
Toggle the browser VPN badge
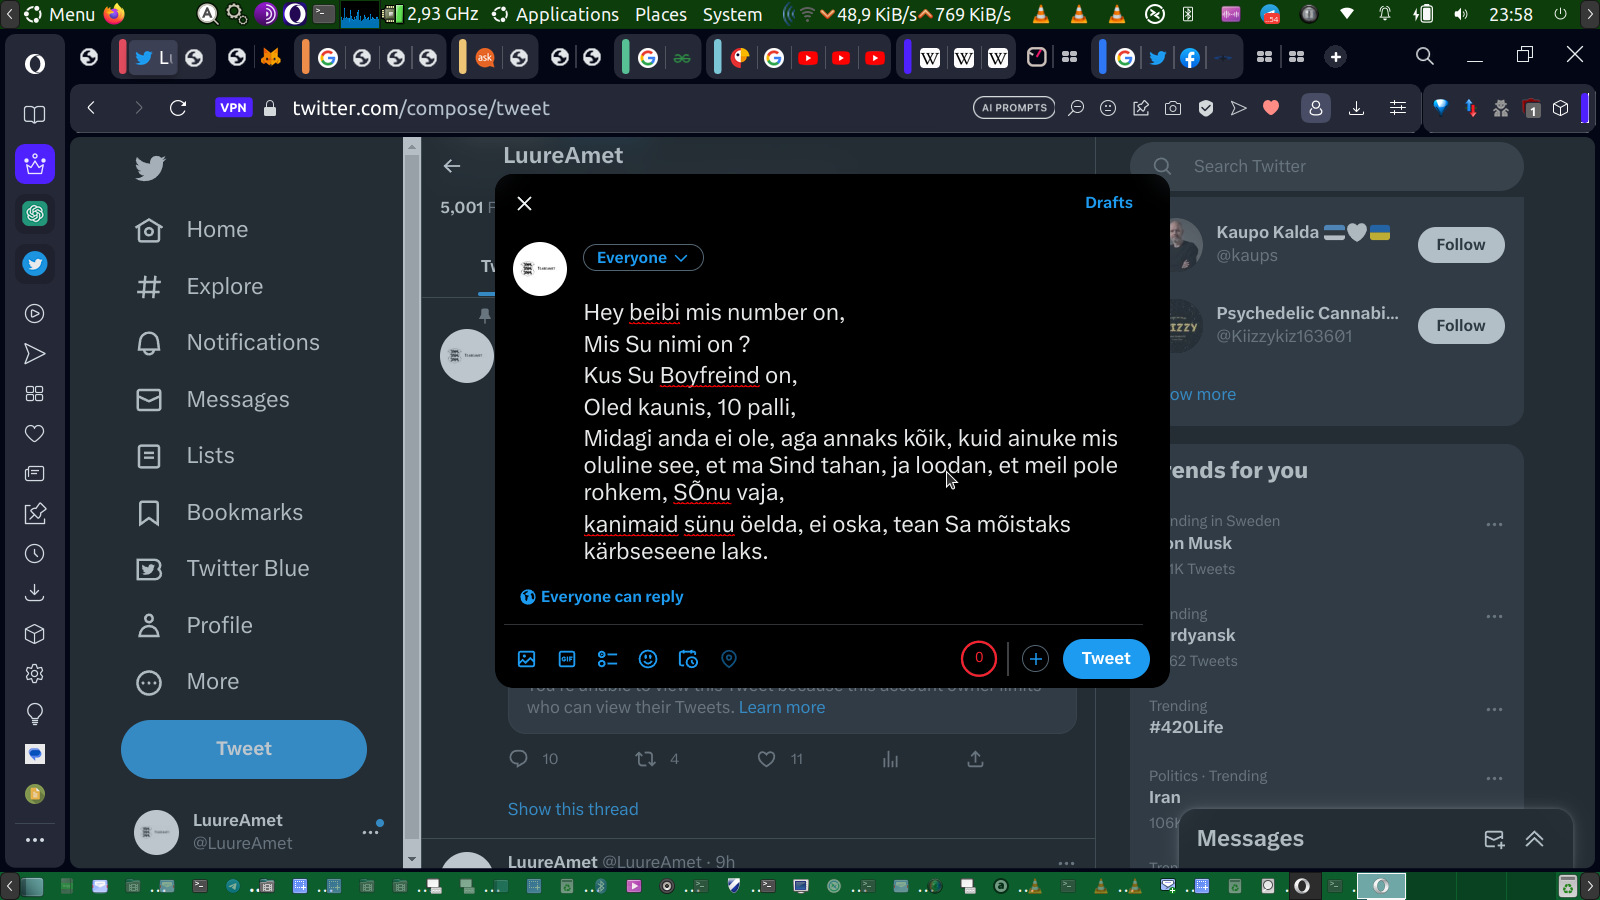[x=233, y=108]
